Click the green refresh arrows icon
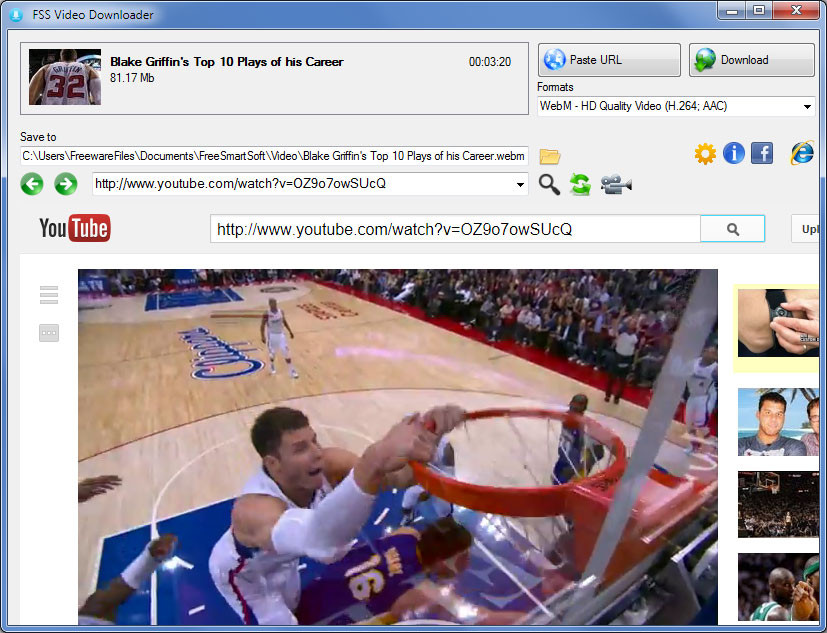The width and height of the screenshot is (827, 633). click(580, 185)
